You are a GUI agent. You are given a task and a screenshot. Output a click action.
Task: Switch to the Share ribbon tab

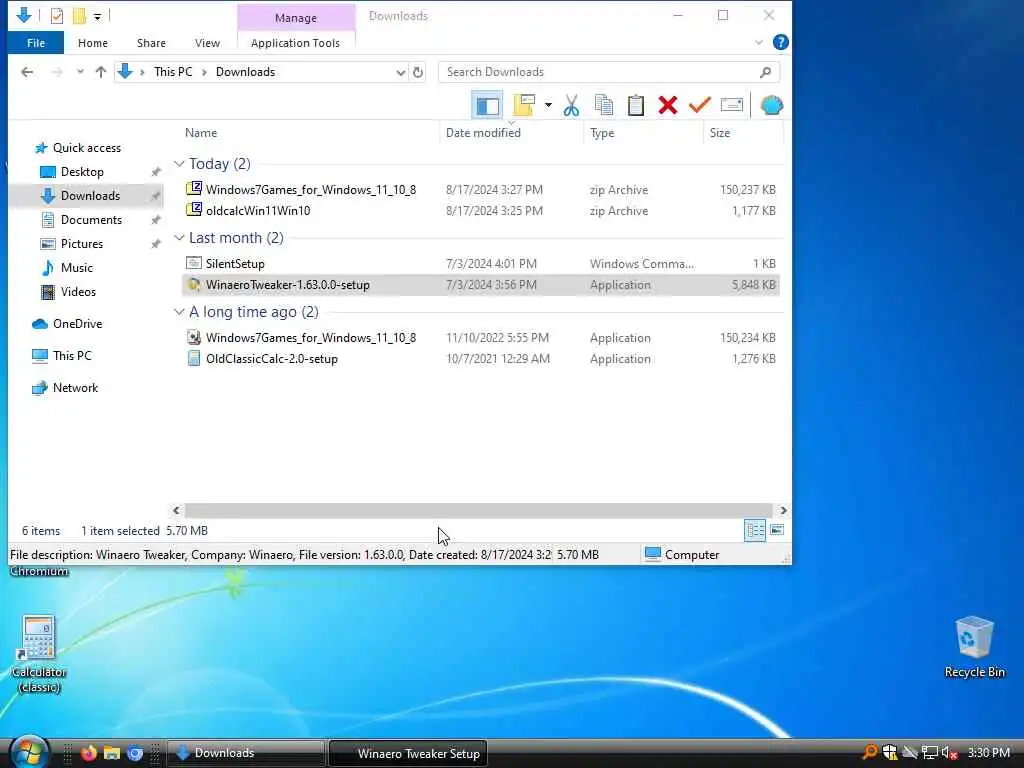tap(151, 43)
